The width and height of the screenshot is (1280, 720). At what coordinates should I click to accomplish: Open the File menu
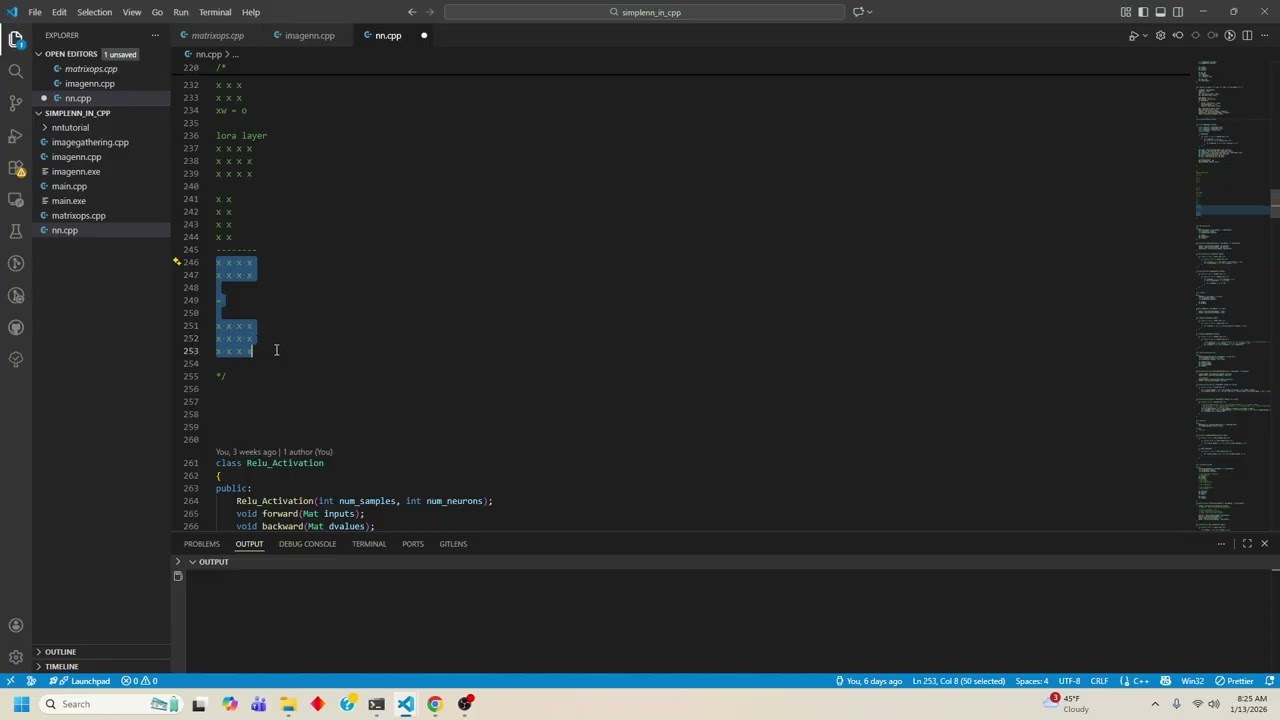click(x=35, y=12)
